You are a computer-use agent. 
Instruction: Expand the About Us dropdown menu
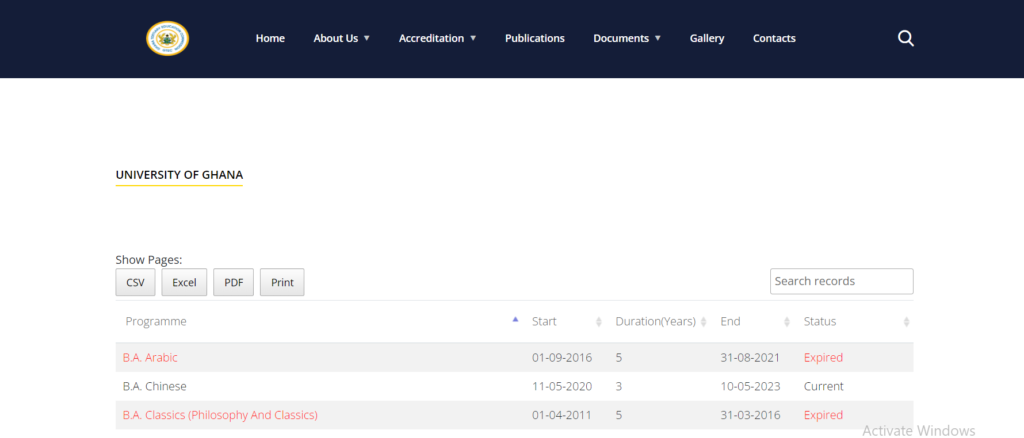click(342, 39)
